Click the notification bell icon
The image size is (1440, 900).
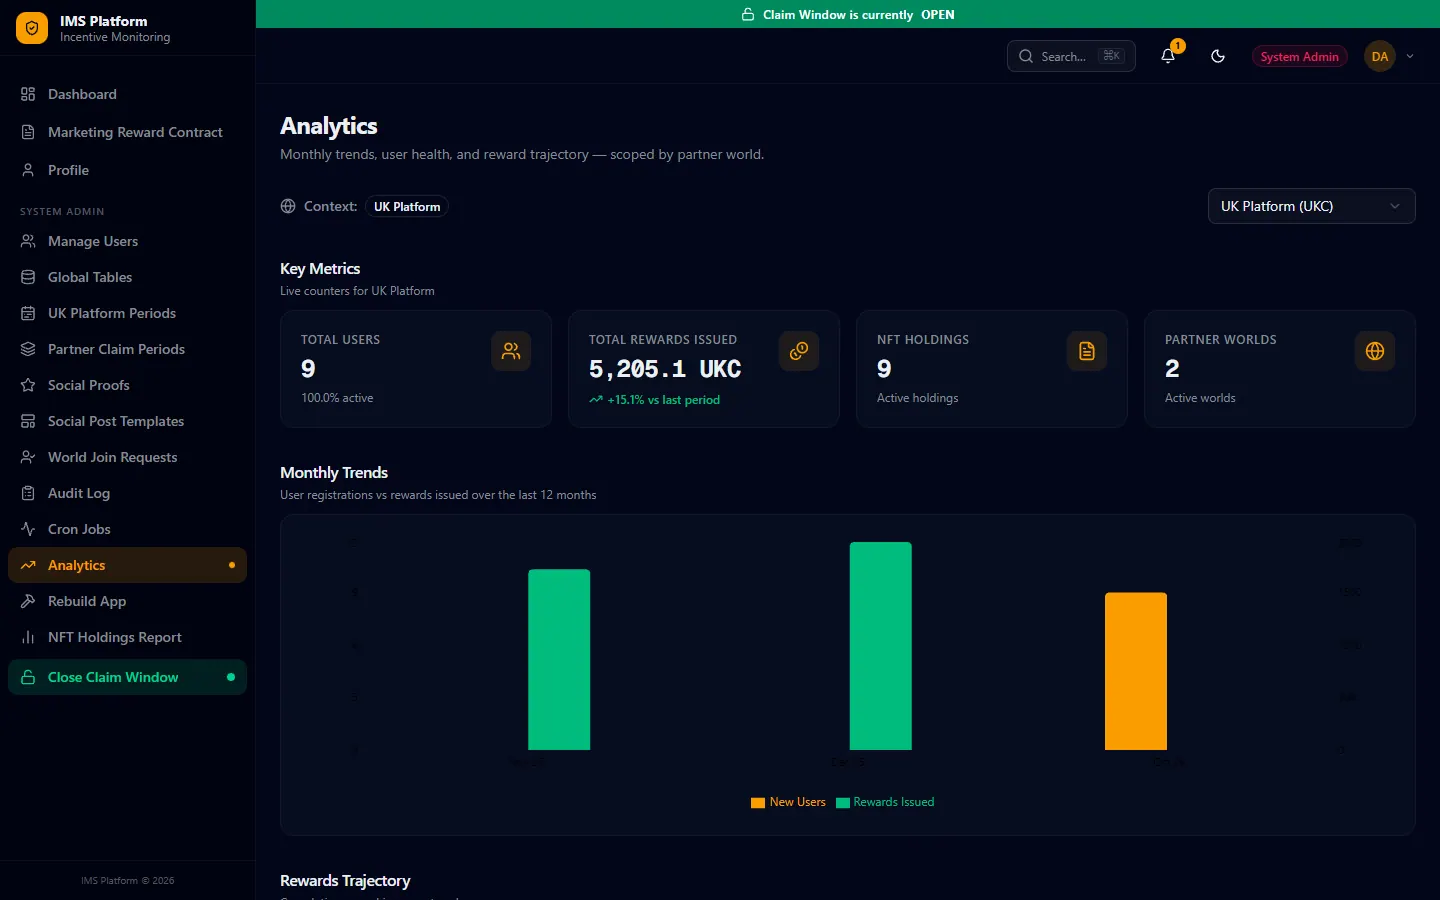[1168, 56]
